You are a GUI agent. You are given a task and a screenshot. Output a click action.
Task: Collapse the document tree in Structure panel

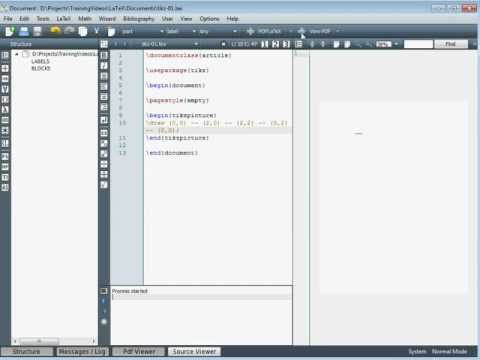(17, 54)
